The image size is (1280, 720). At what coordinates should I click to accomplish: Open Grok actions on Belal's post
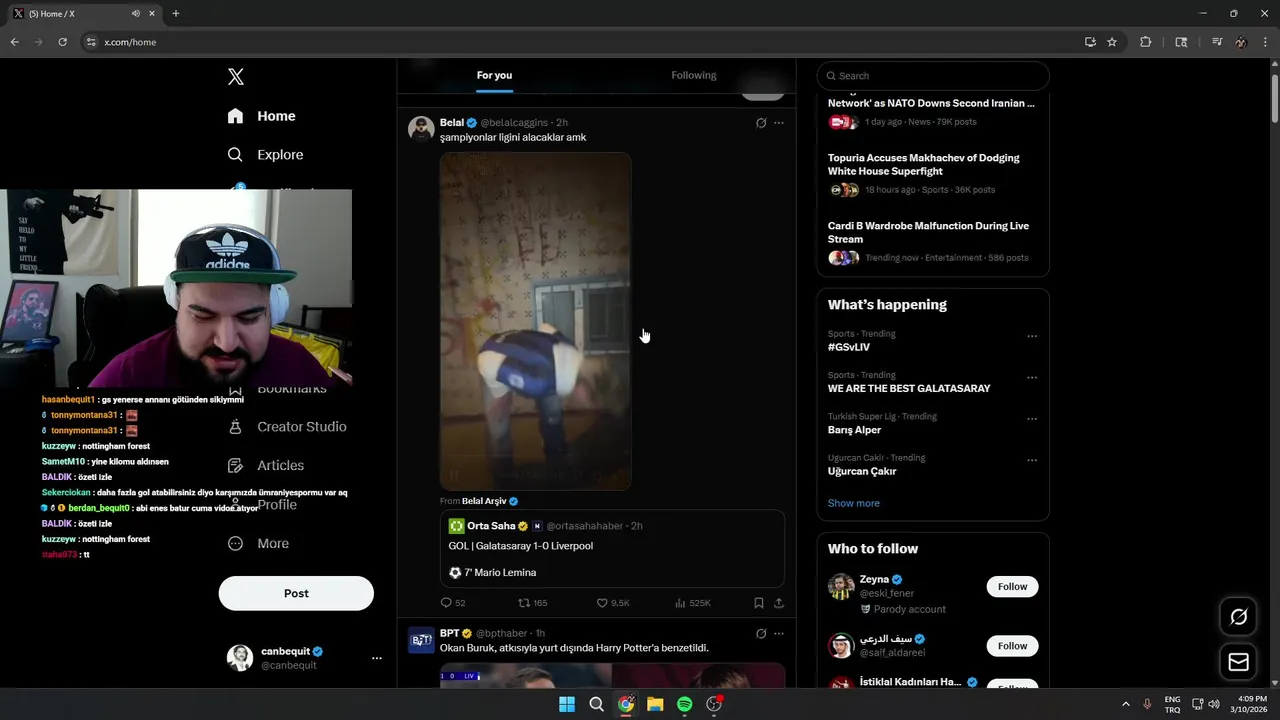pos(761,123)
